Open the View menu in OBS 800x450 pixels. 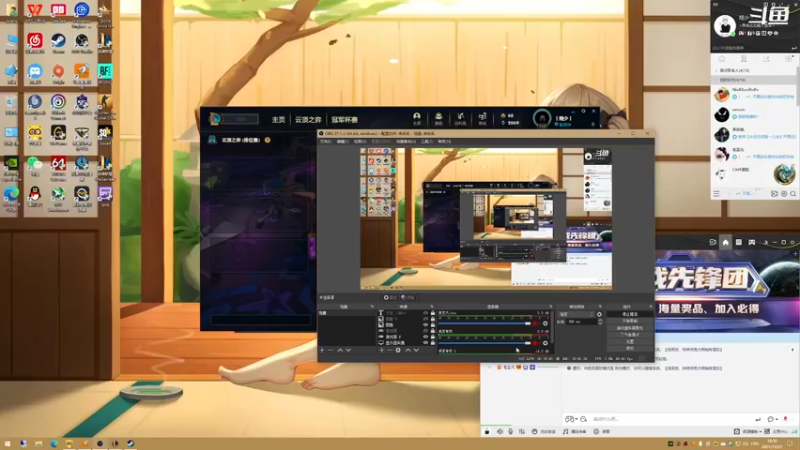pos(360,141)
